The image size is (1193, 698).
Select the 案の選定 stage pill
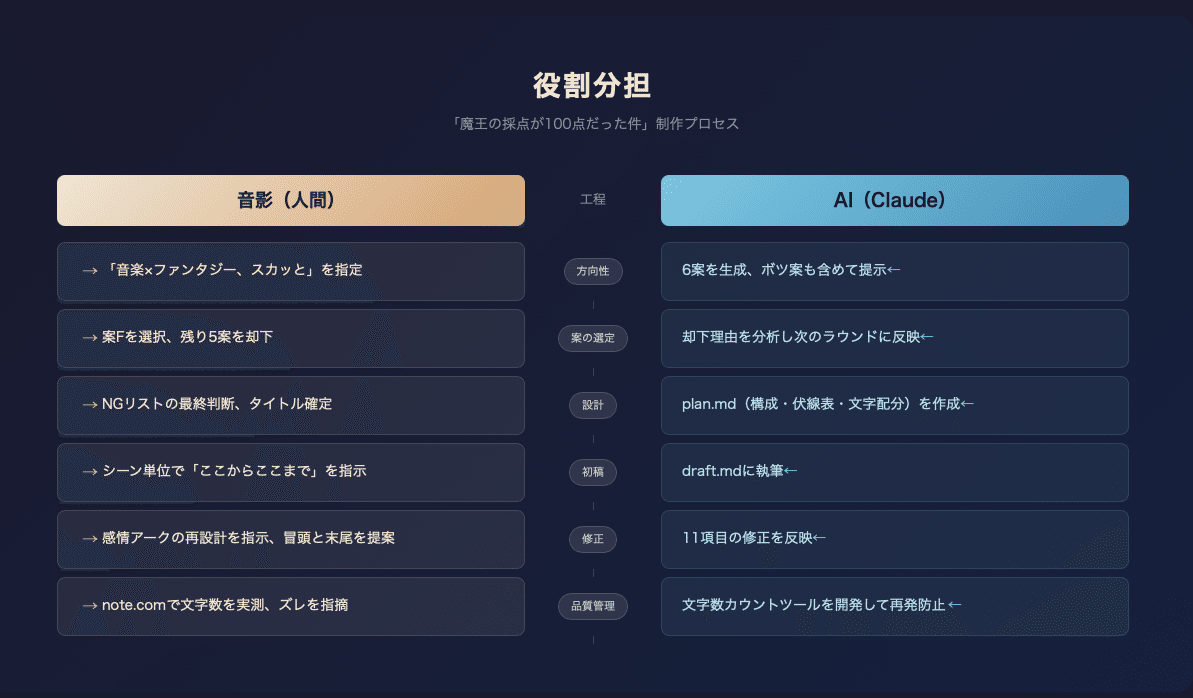pyautogui.click(x=593, y=338)
